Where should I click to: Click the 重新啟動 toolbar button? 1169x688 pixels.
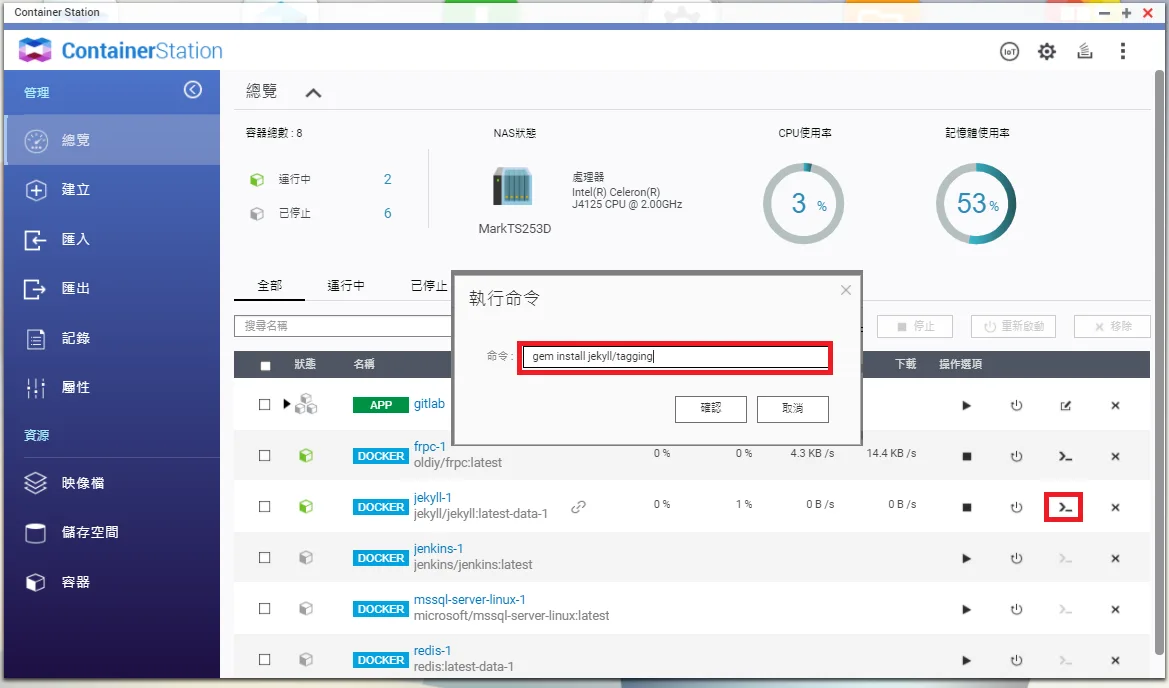(x=1013, y=326)
